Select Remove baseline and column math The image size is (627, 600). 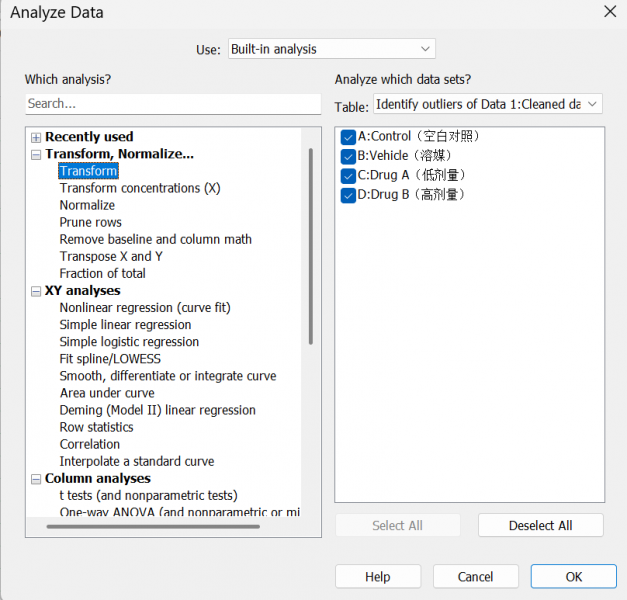(156, 239)
